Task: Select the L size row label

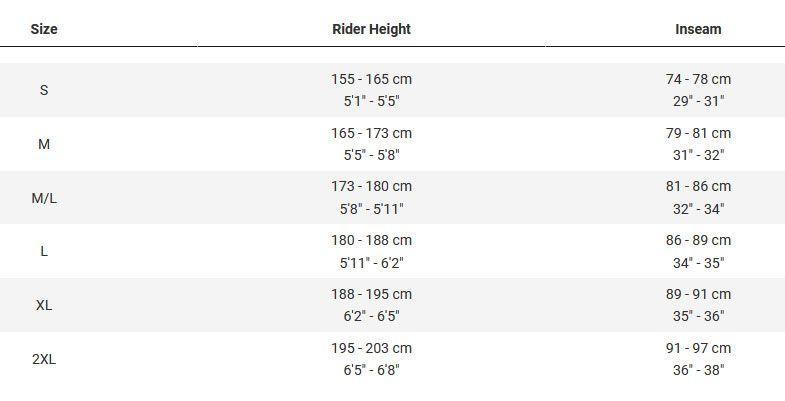Action: 44,252
